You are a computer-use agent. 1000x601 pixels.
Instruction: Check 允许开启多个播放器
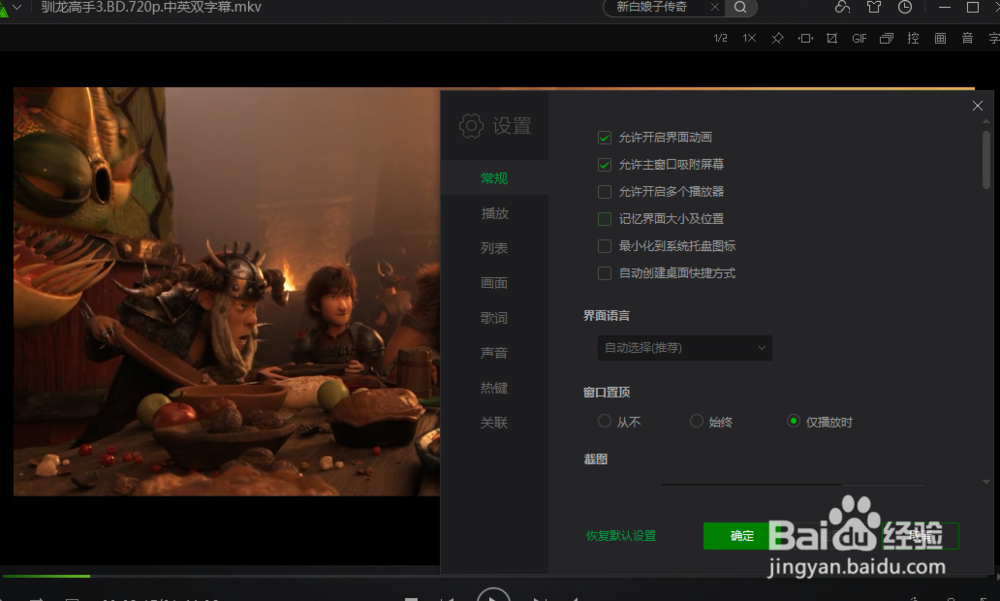(x=605, y=191)
